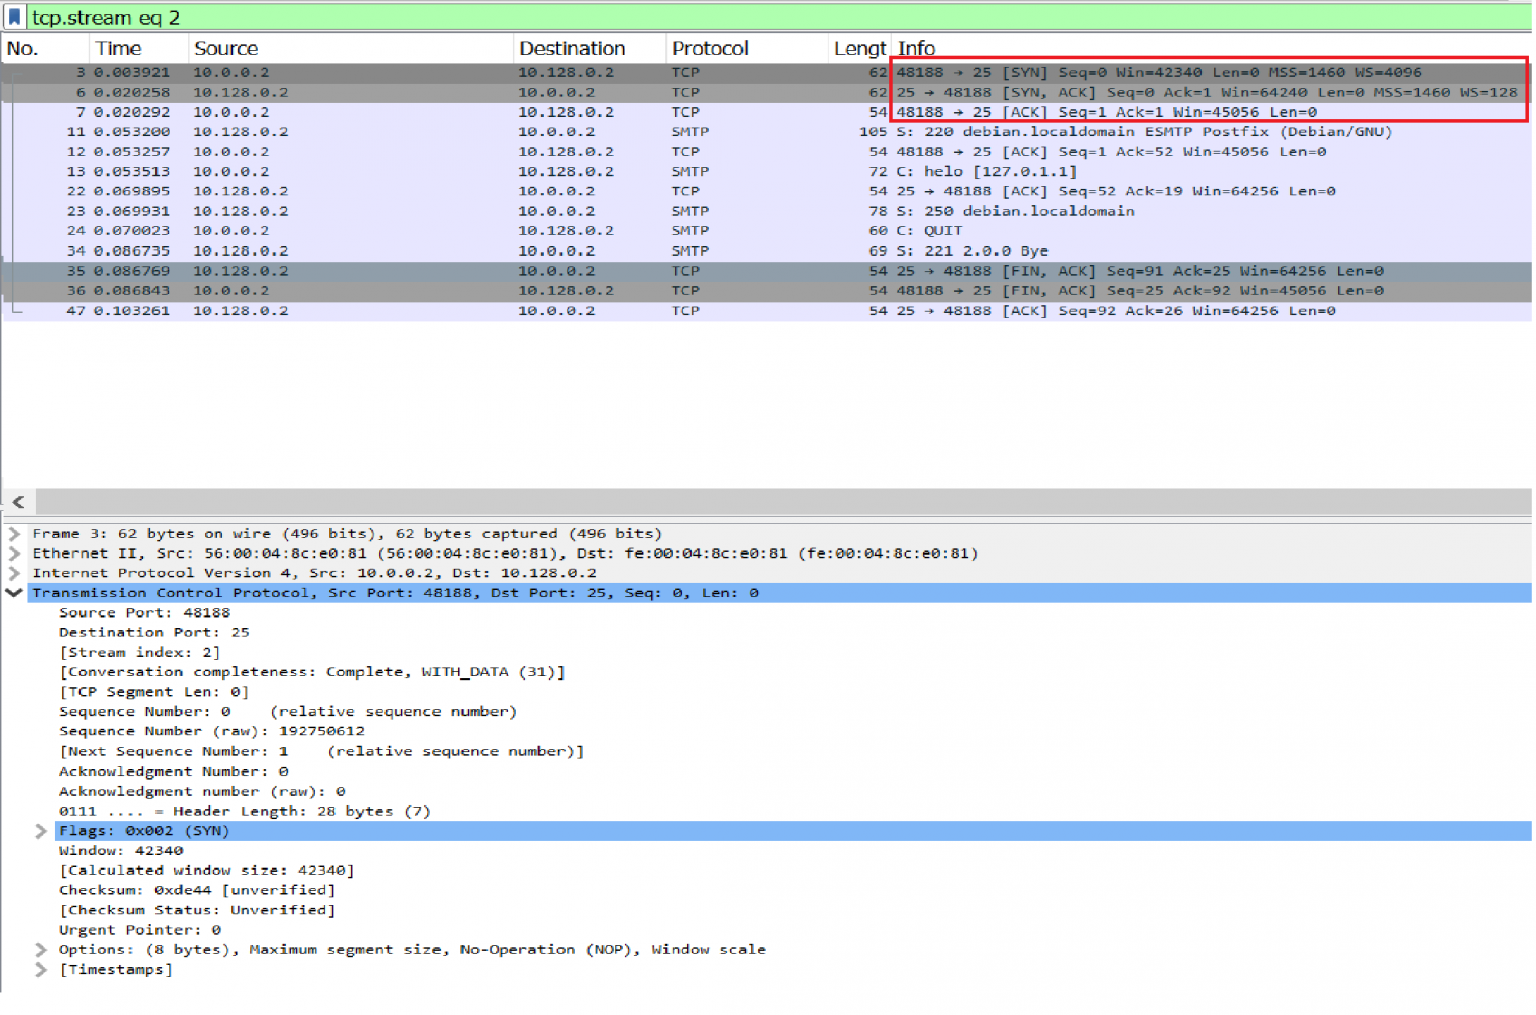Sort packets by the Time column
Screen dimensions: 1536x1015
(x=120, y=47)
